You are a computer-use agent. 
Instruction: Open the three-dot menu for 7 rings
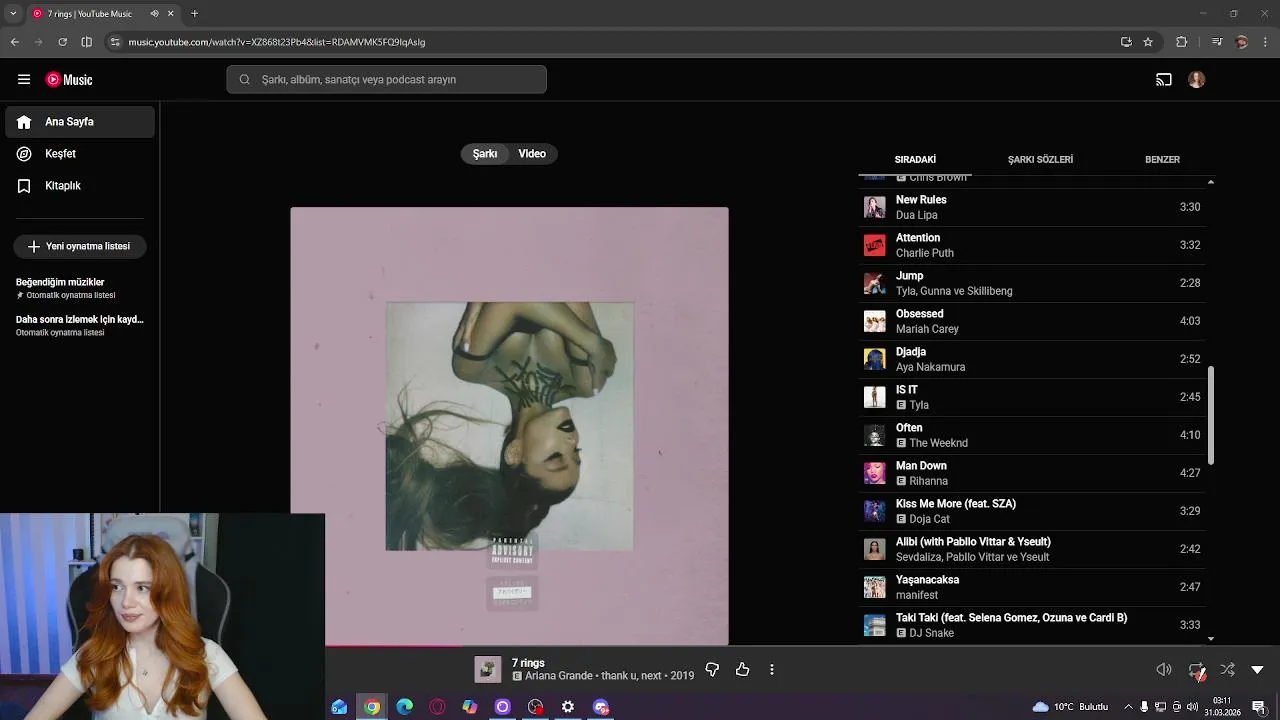772,670
